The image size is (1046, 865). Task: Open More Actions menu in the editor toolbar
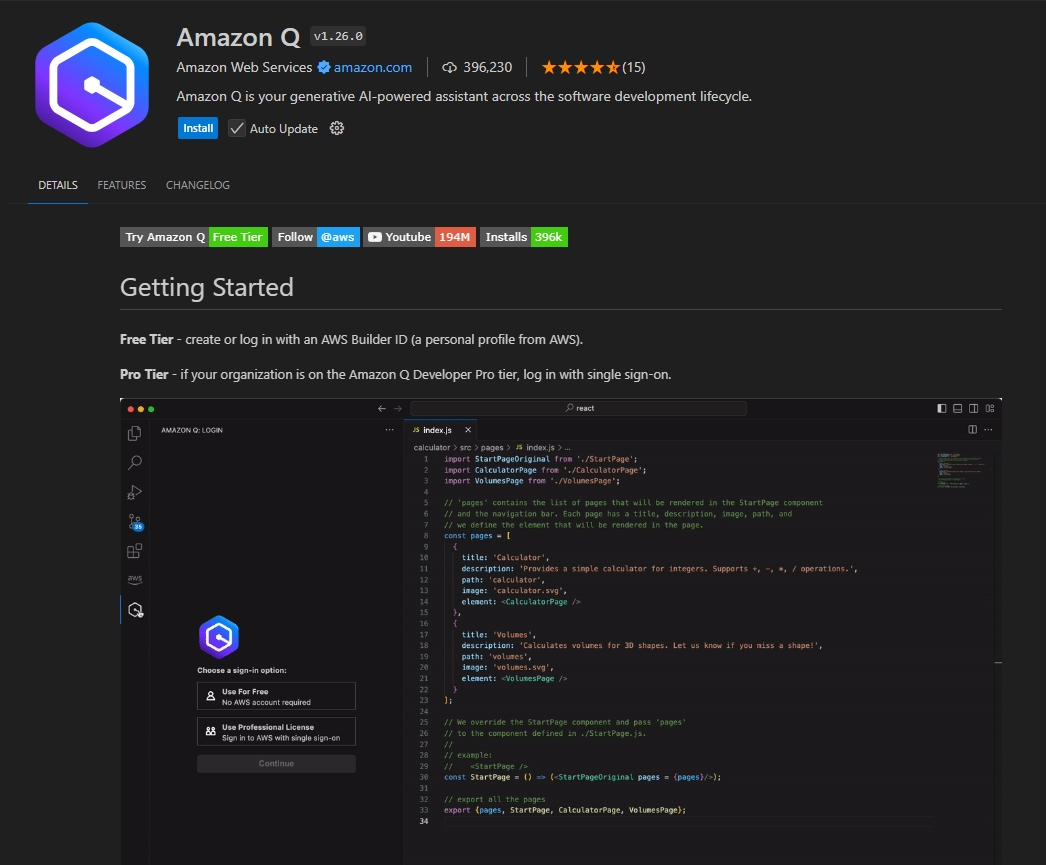coord(986,429)
